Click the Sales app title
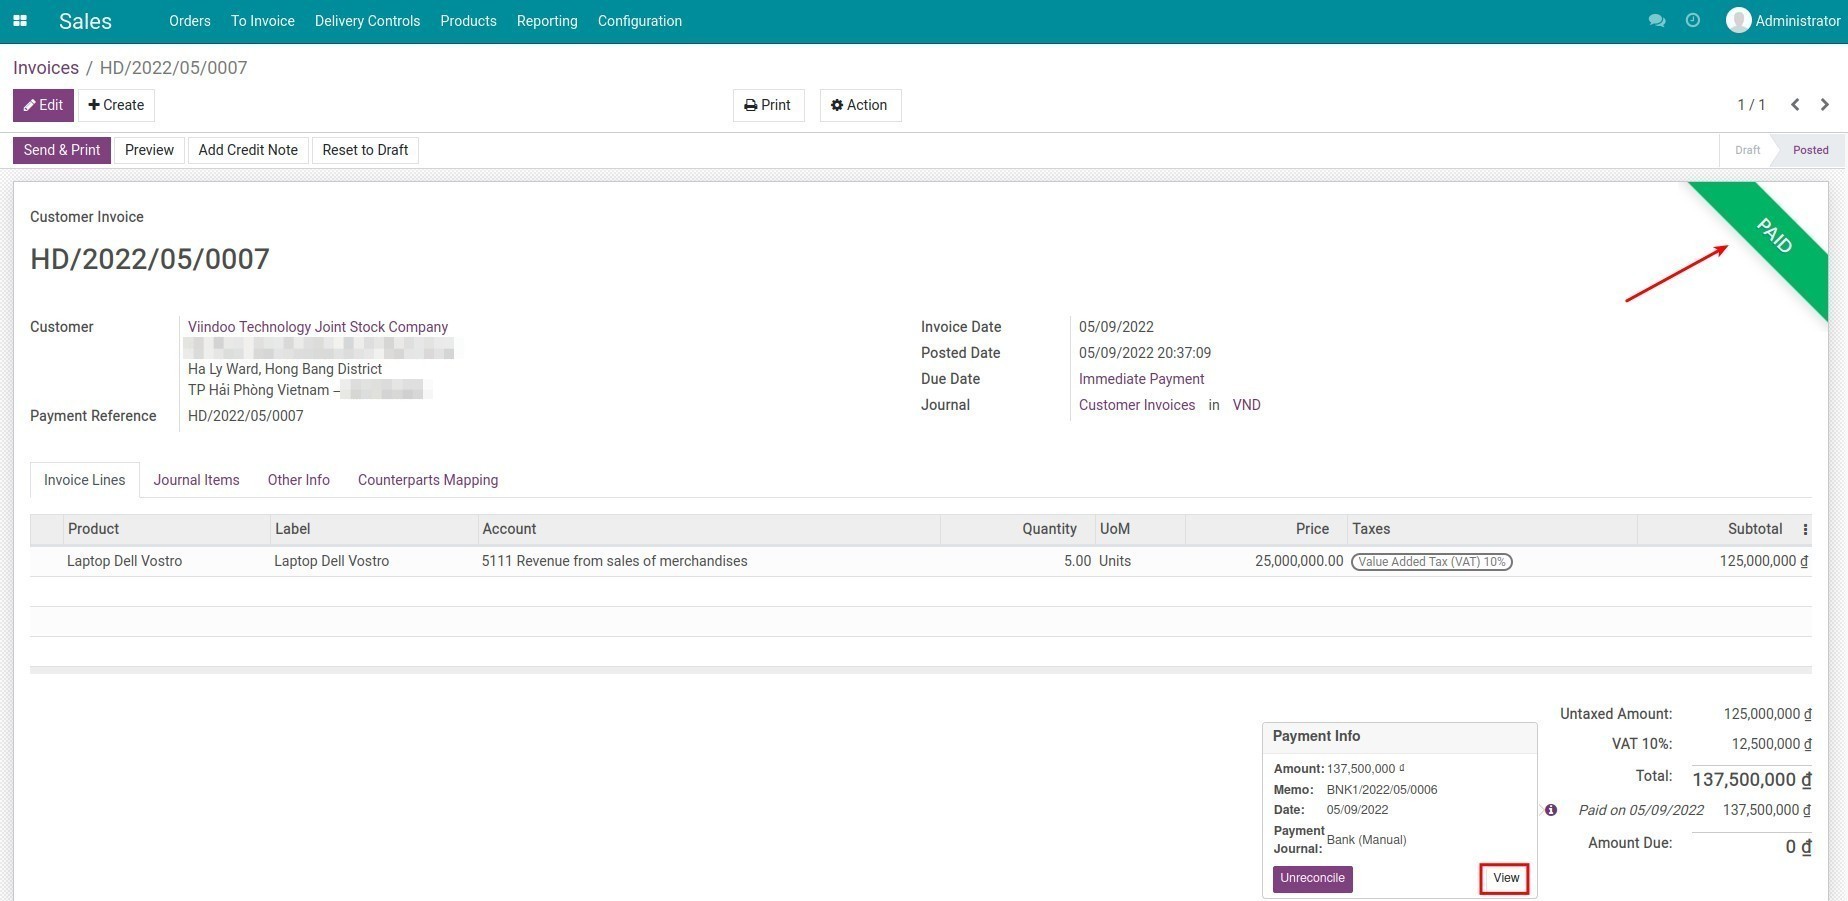This screenshot has width=1848, height=901. click(x=85, y=21)
